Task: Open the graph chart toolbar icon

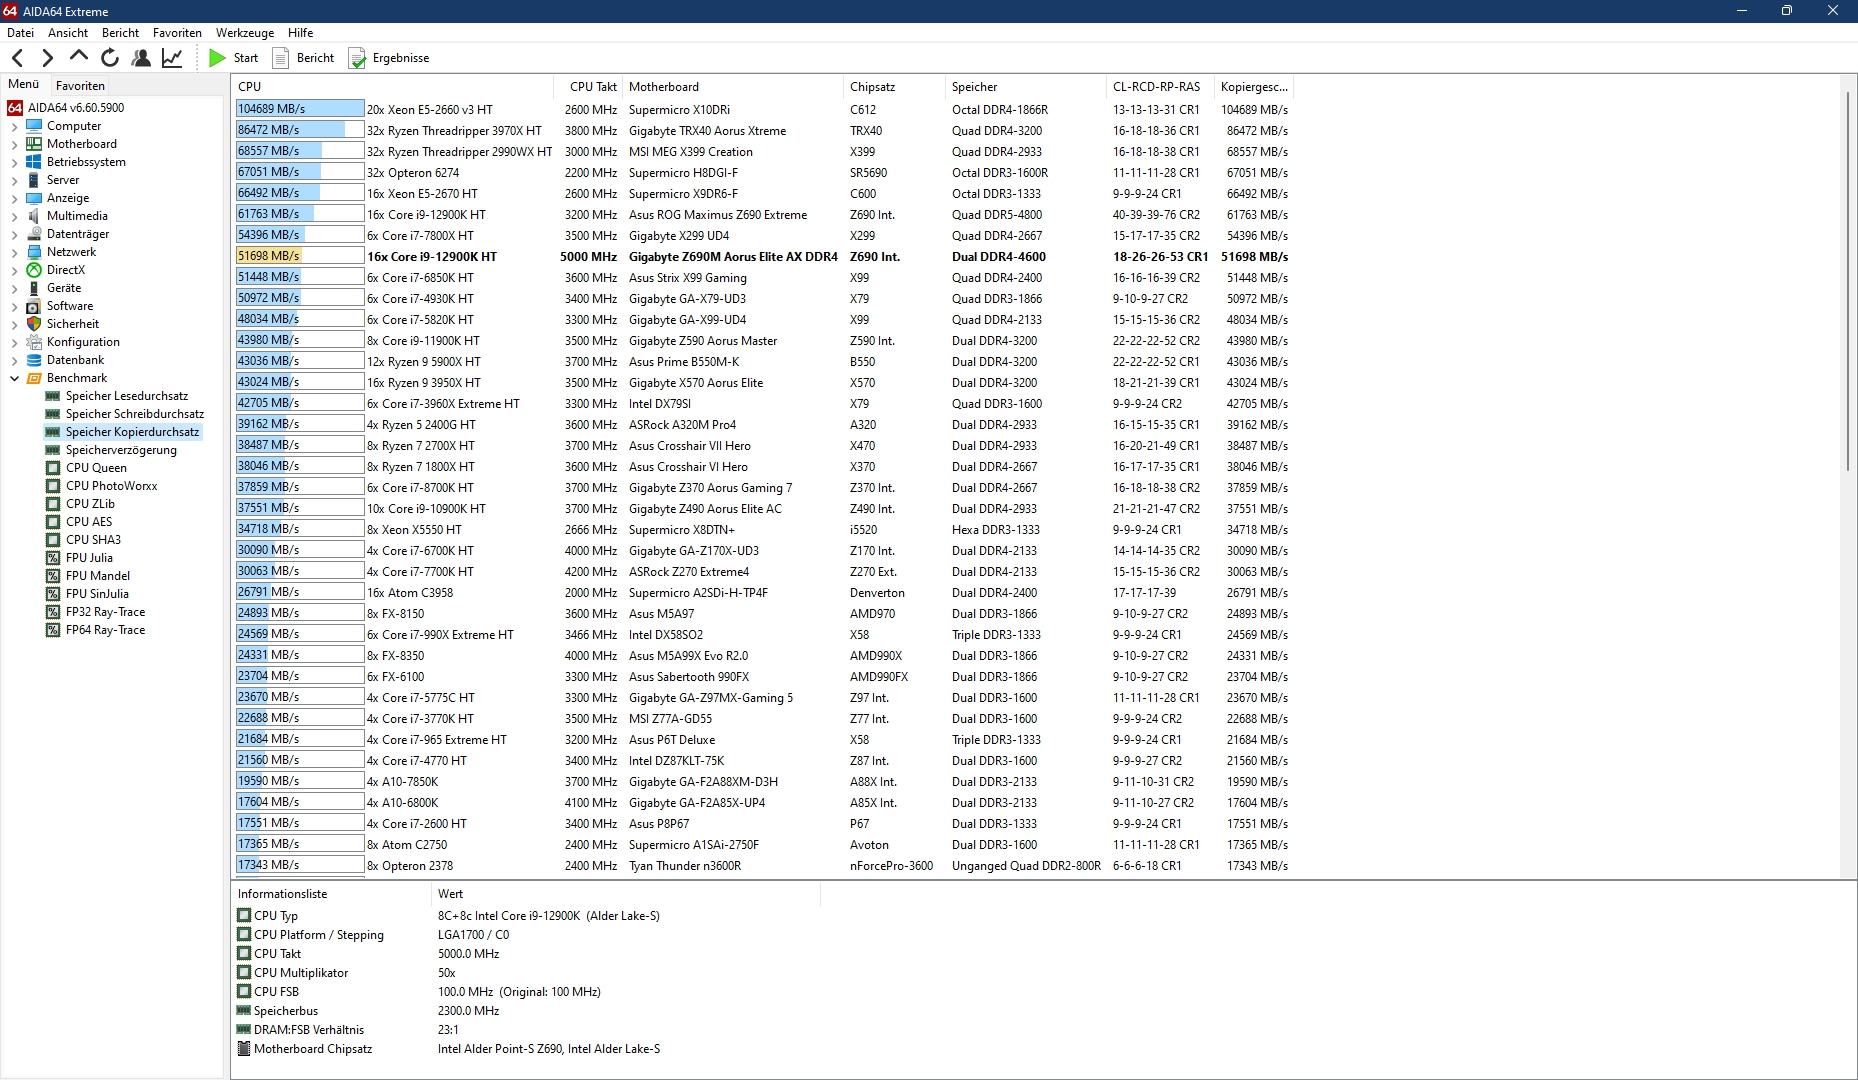Action: point(172,58)
